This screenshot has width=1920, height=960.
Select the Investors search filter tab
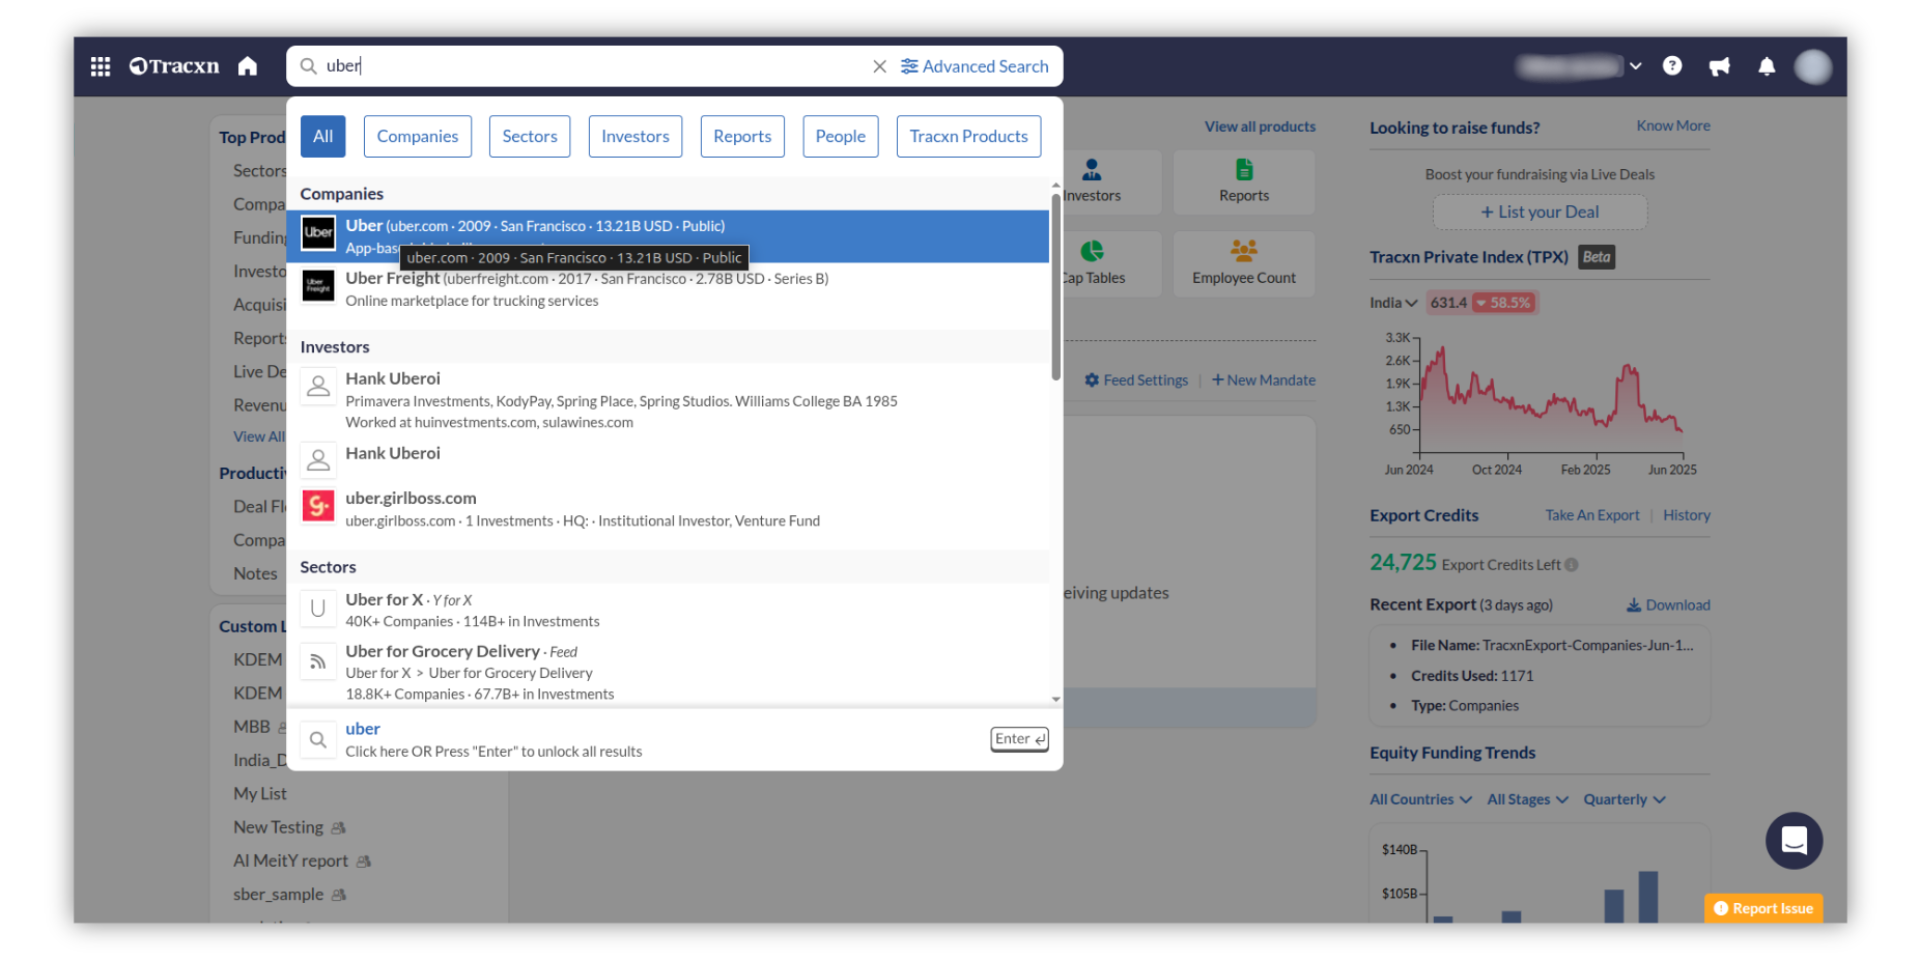[x=635, y=136]
